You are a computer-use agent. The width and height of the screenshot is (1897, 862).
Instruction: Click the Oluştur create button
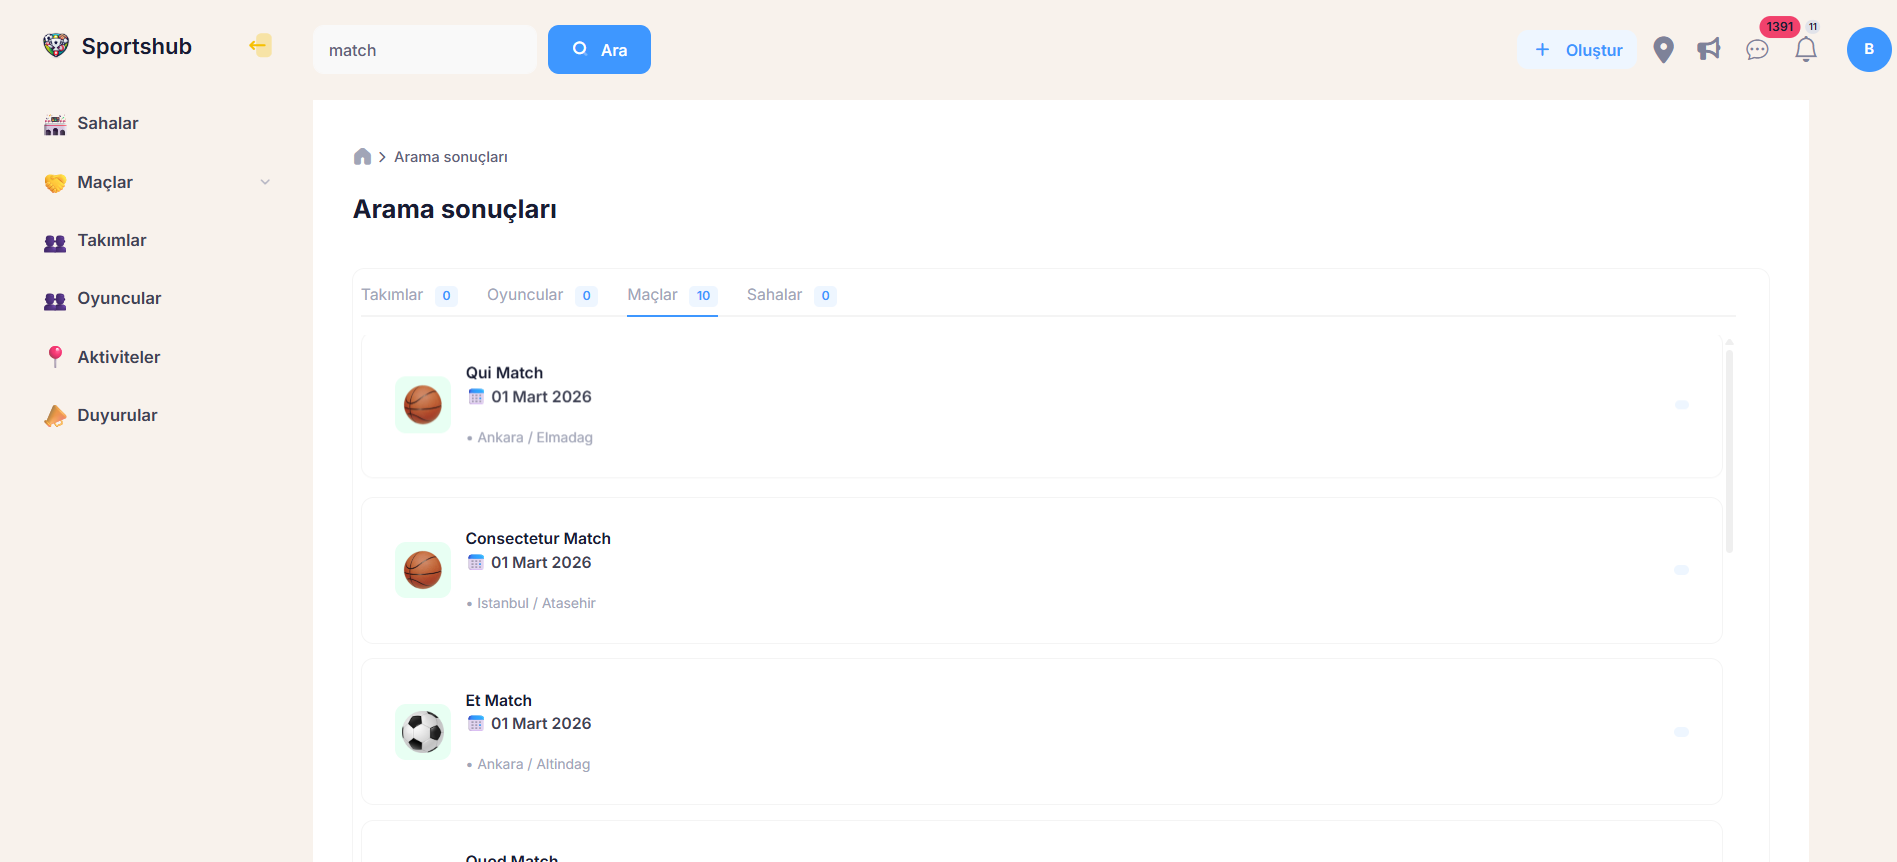(x=1577, y=50)
